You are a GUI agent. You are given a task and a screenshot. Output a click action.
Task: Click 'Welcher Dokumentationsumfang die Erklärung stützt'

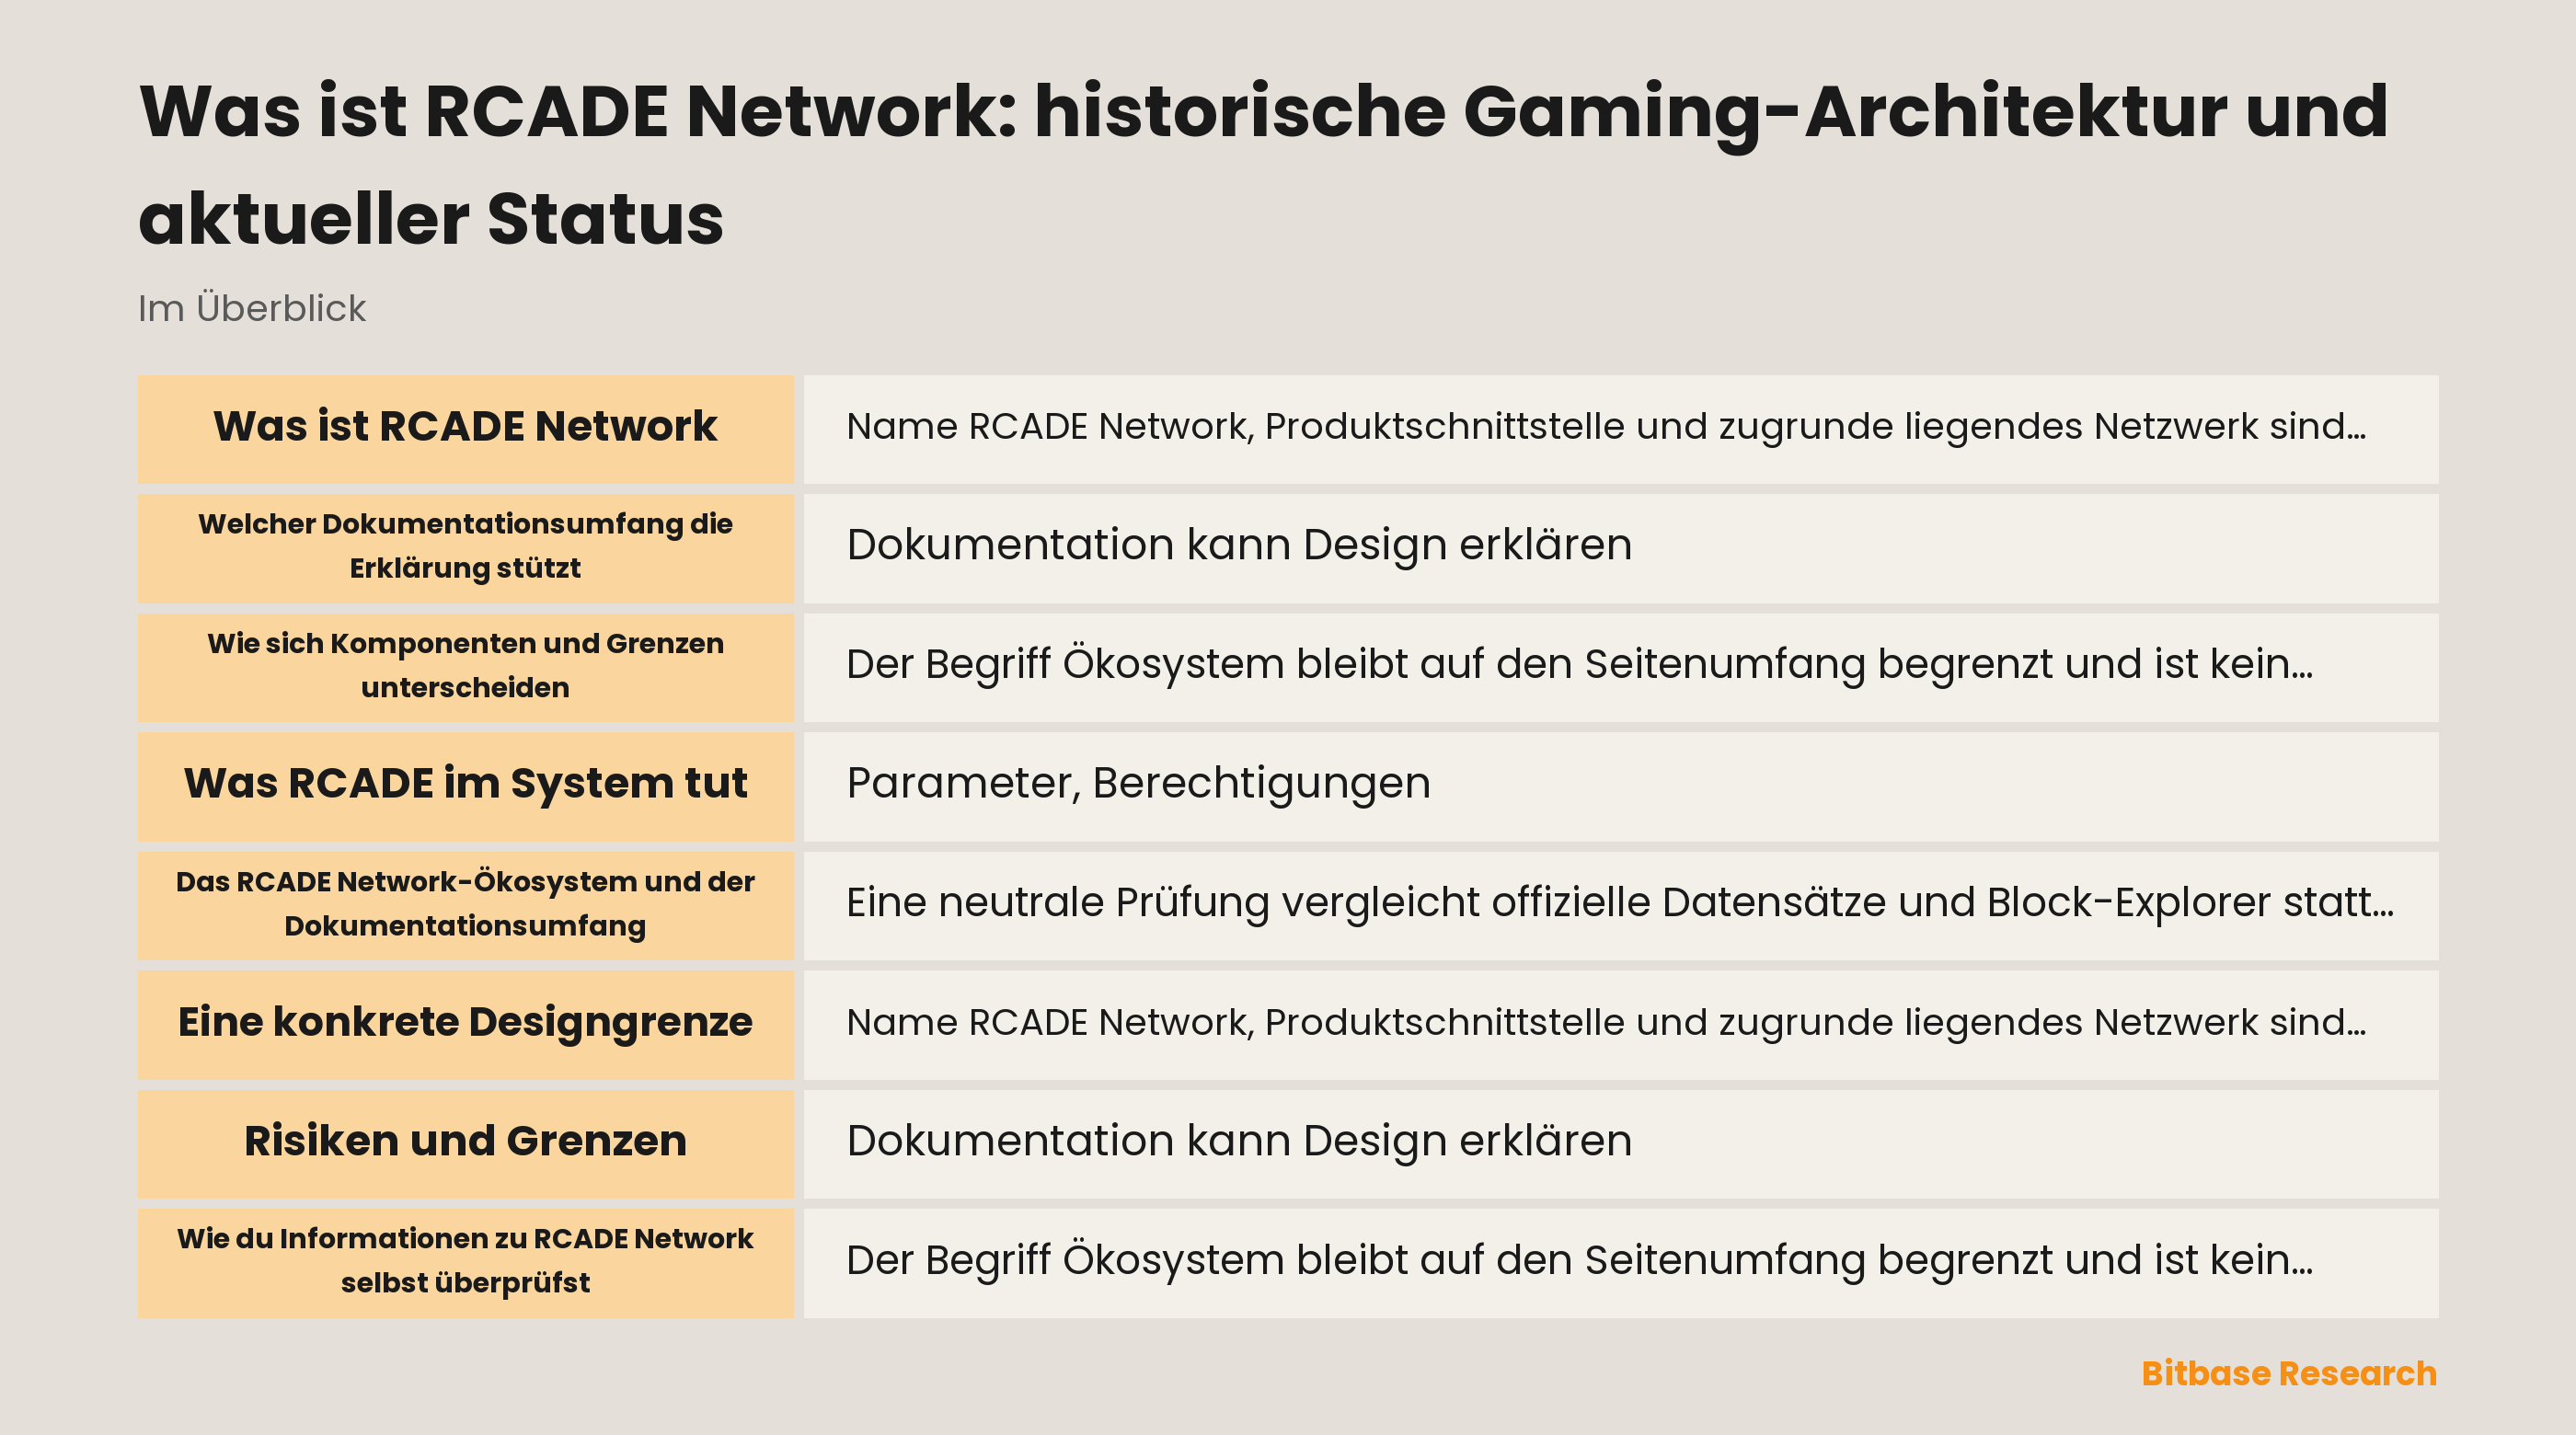465,548
